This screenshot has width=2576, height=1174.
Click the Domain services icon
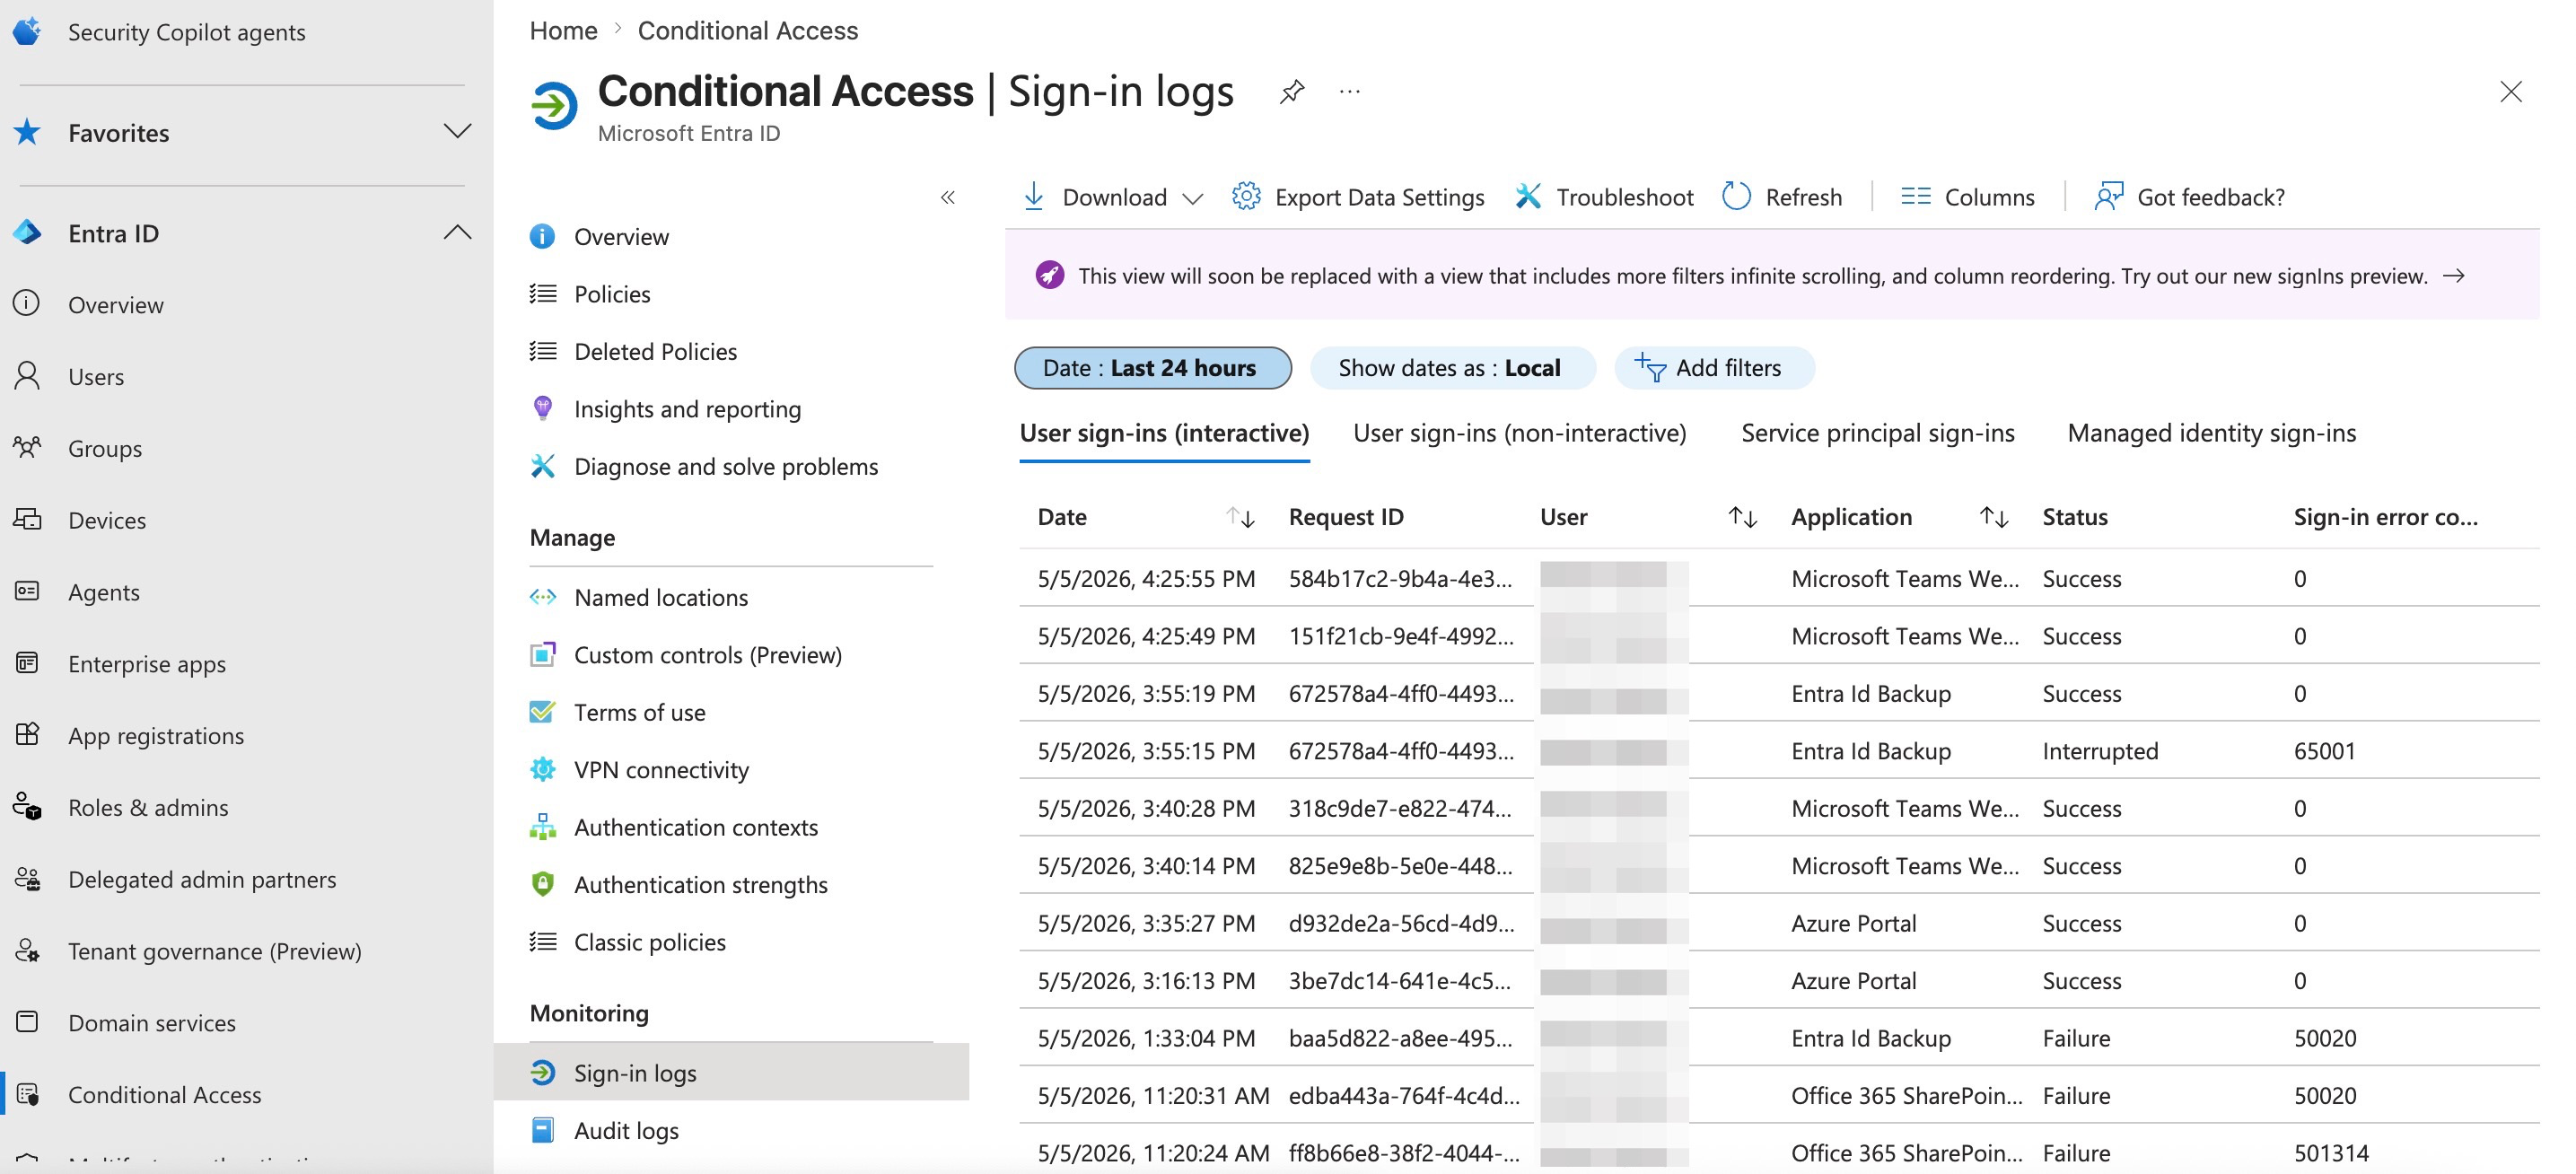(x=27, y=1022)
